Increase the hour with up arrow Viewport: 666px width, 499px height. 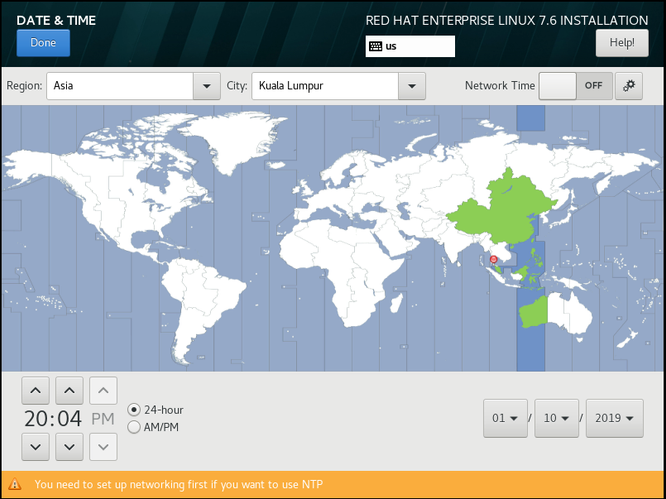pos(35,390)
